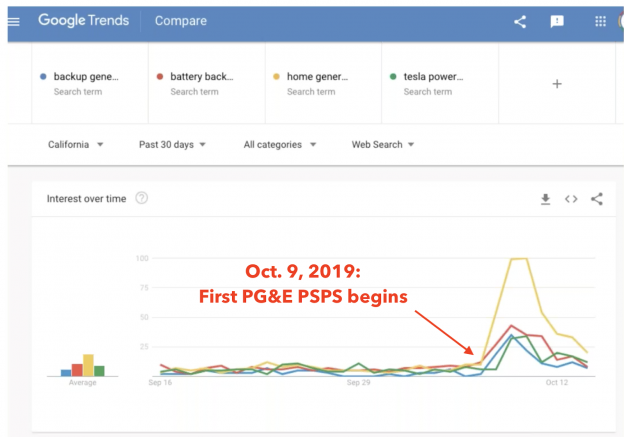Click the header share icon
The image size is (624, 437).
520,21
